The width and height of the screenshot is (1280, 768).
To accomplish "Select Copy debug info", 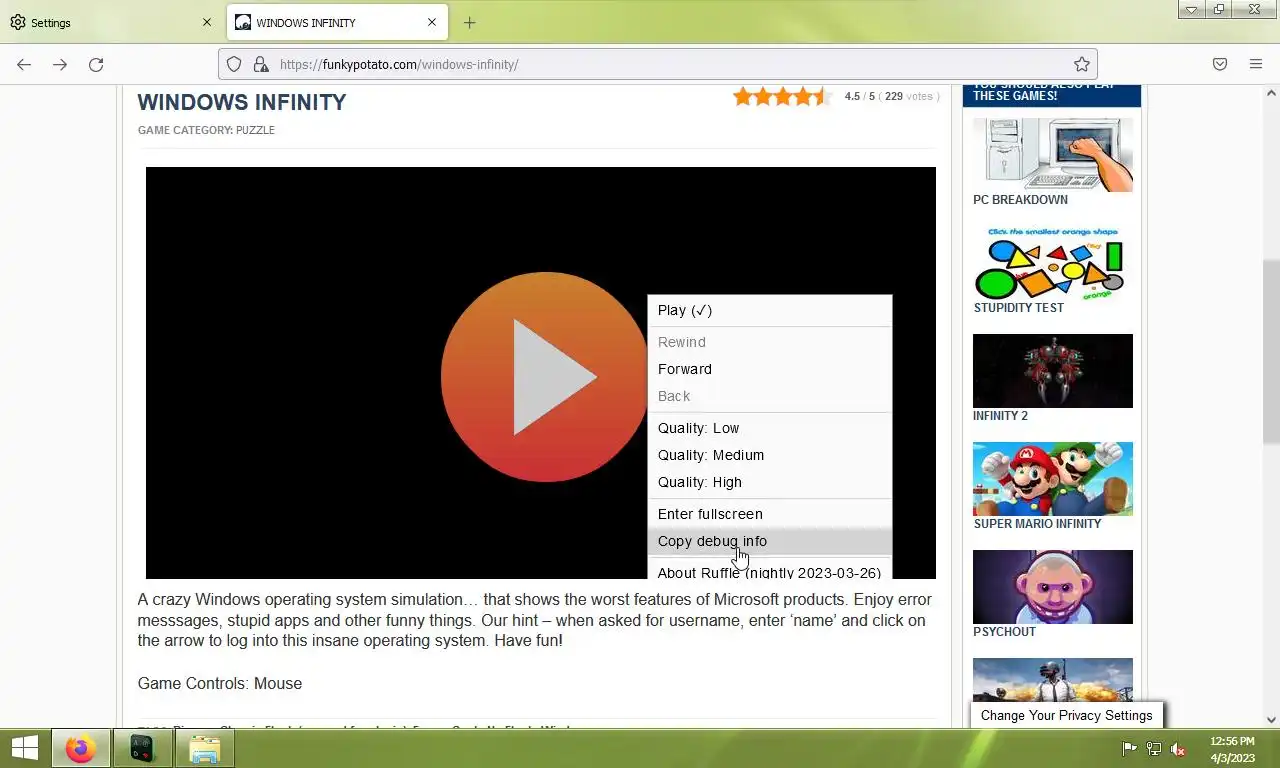I will click(x=770, y=541).
